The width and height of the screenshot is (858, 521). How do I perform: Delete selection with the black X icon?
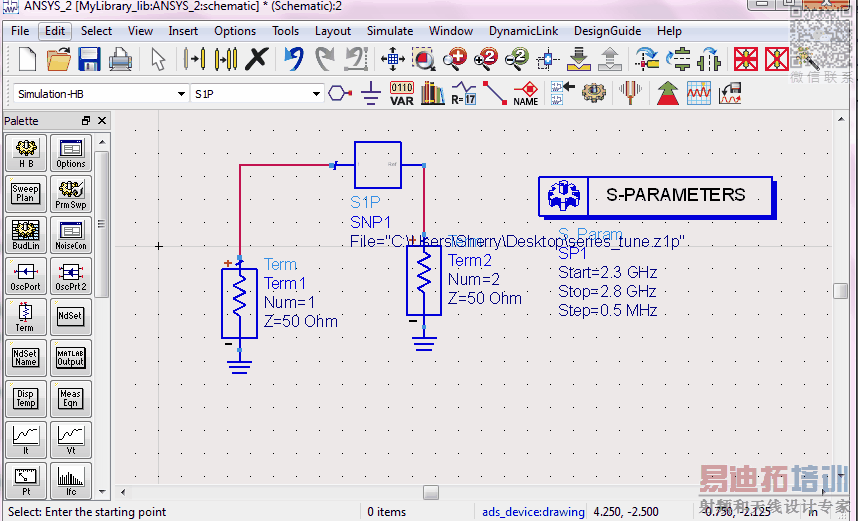[256, 59]
